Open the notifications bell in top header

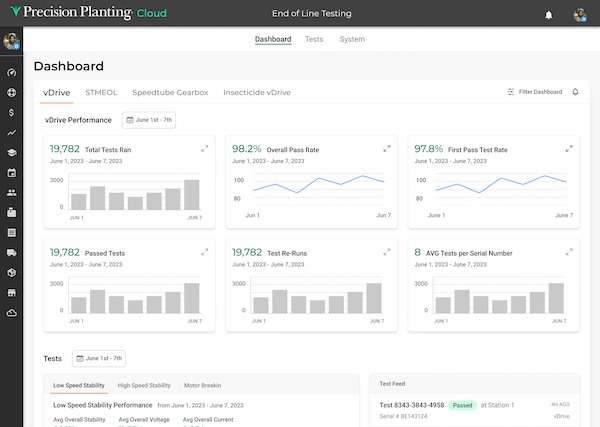click(548, 15)
